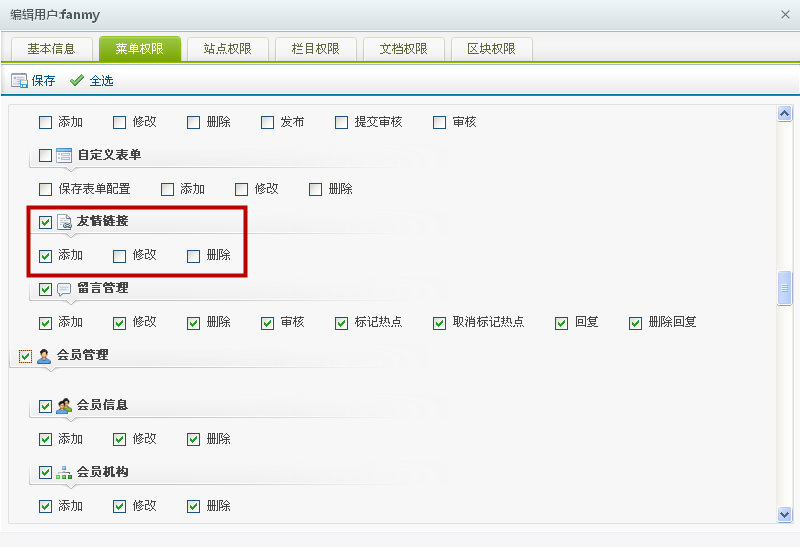The height and width of the screenshot is (547, 800).
Task: Click the 自定义表单 form icon
Action: point(64,155)
